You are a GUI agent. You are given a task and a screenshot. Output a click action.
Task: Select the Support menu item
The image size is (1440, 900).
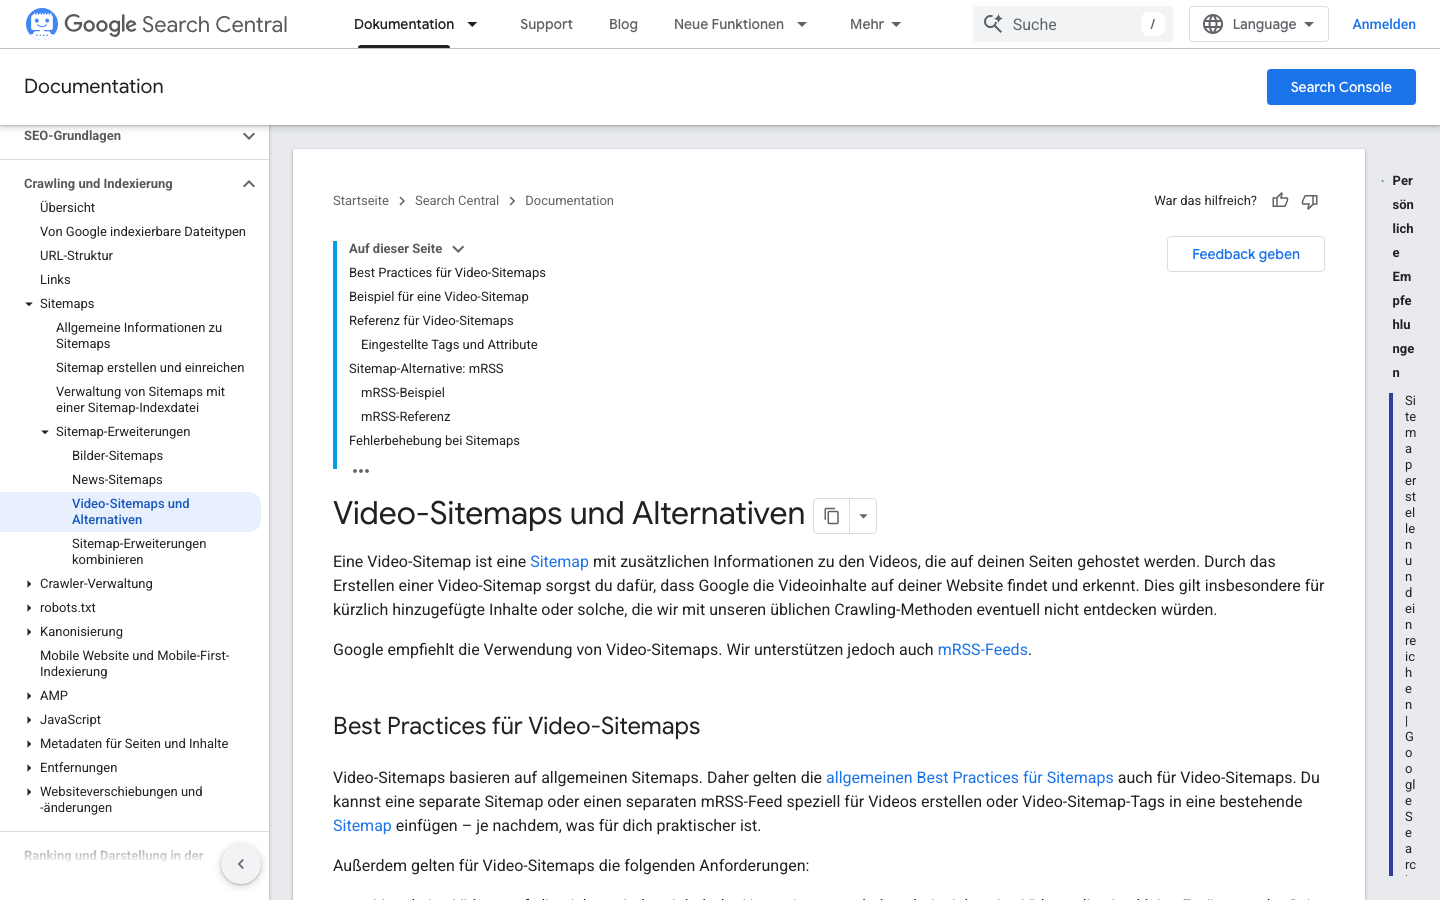[546, 24]
